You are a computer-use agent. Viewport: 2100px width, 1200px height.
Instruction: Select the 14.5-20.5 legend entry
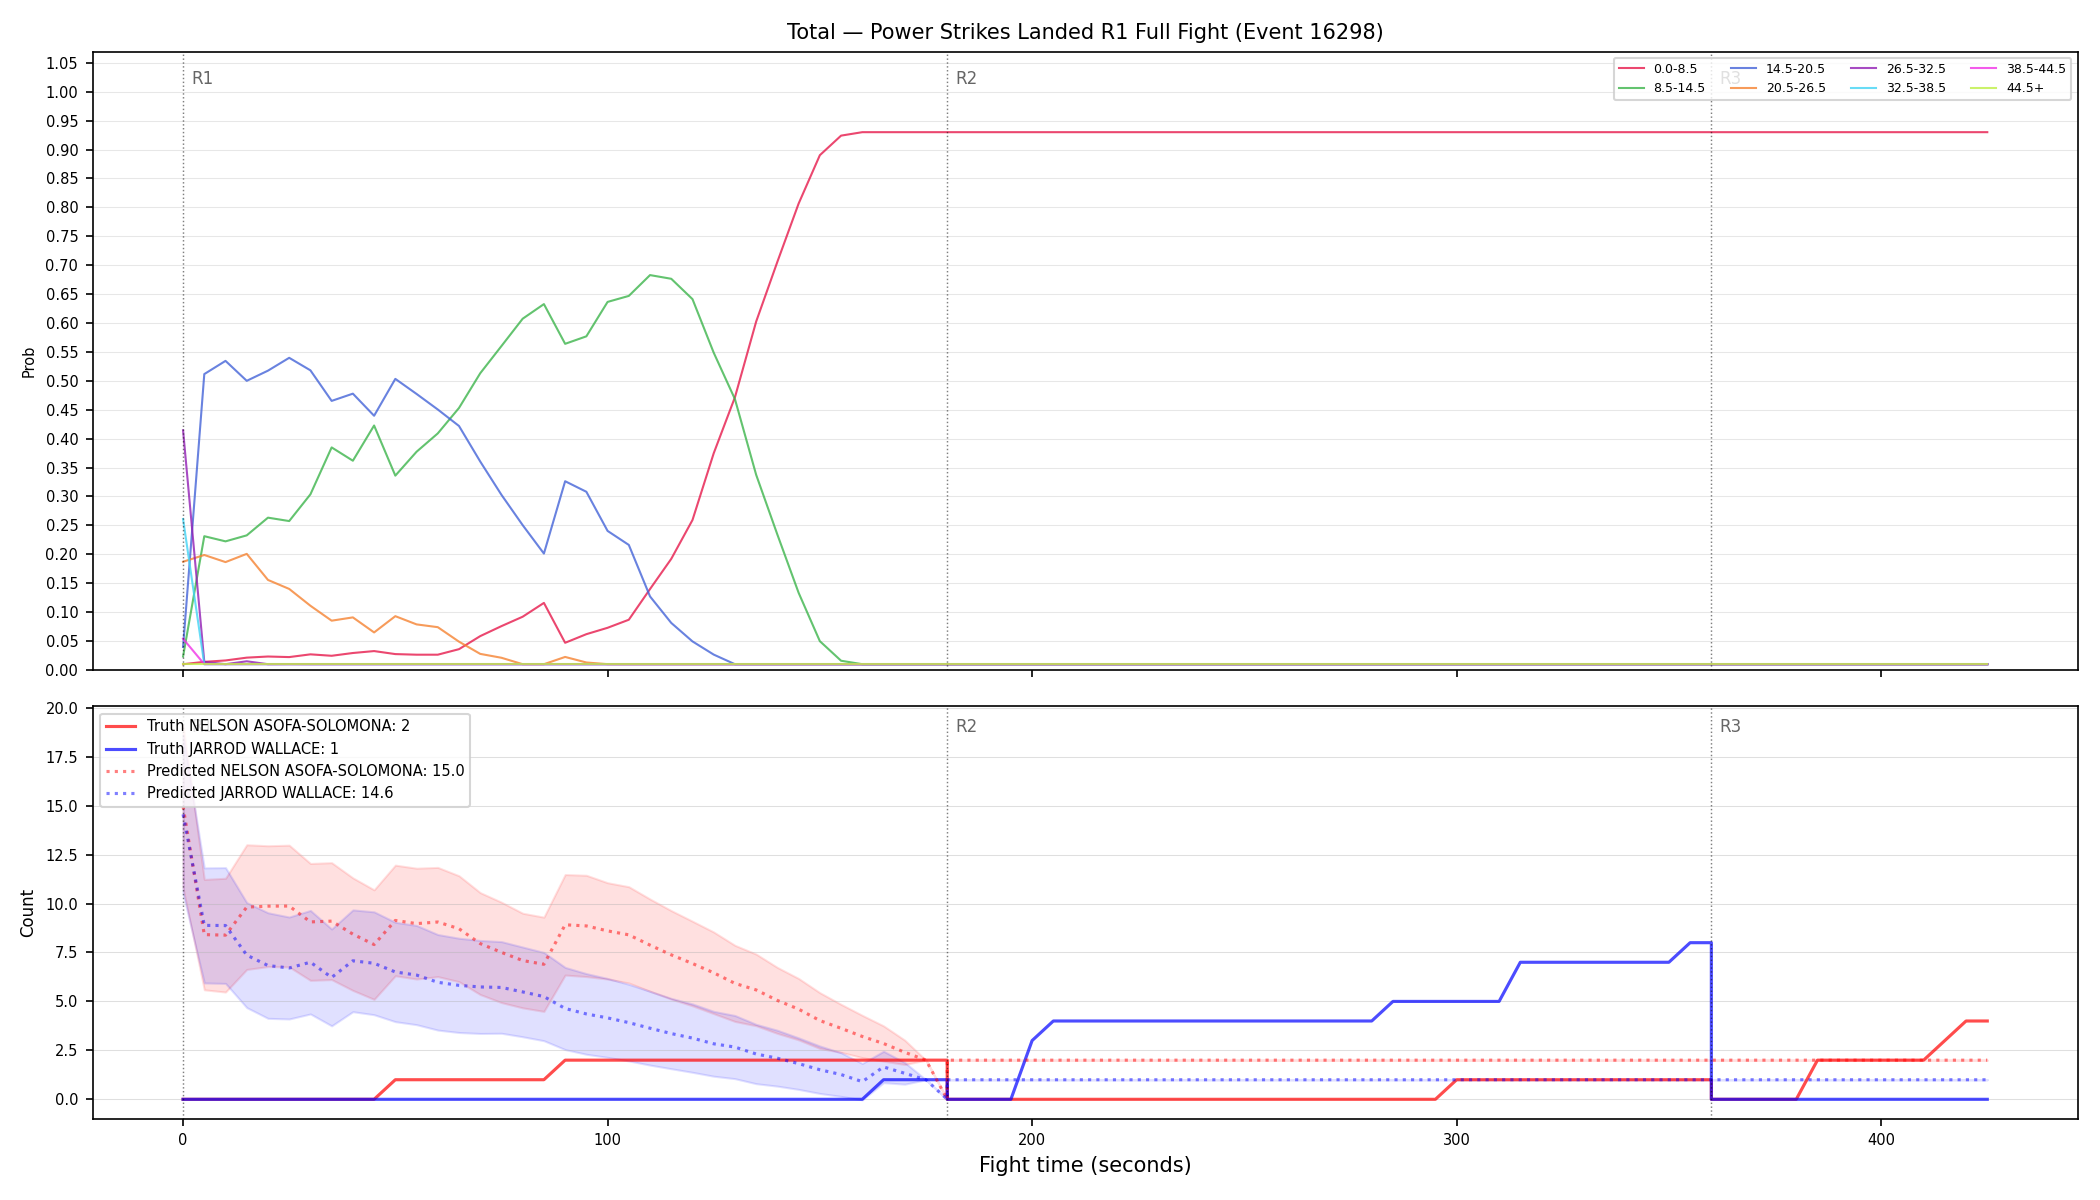pos(1778,69)
